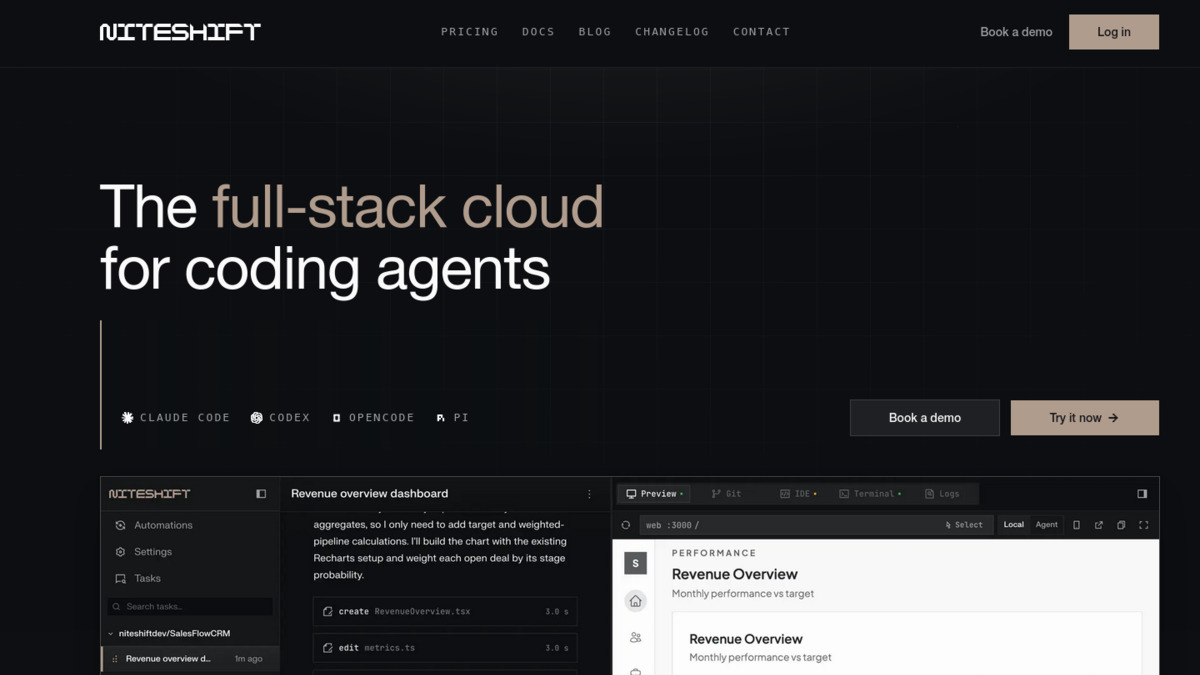Click the preview reload icon
Image resolution: width=1200 pixels, height=675 pixels.
click(x=626, y=525)
